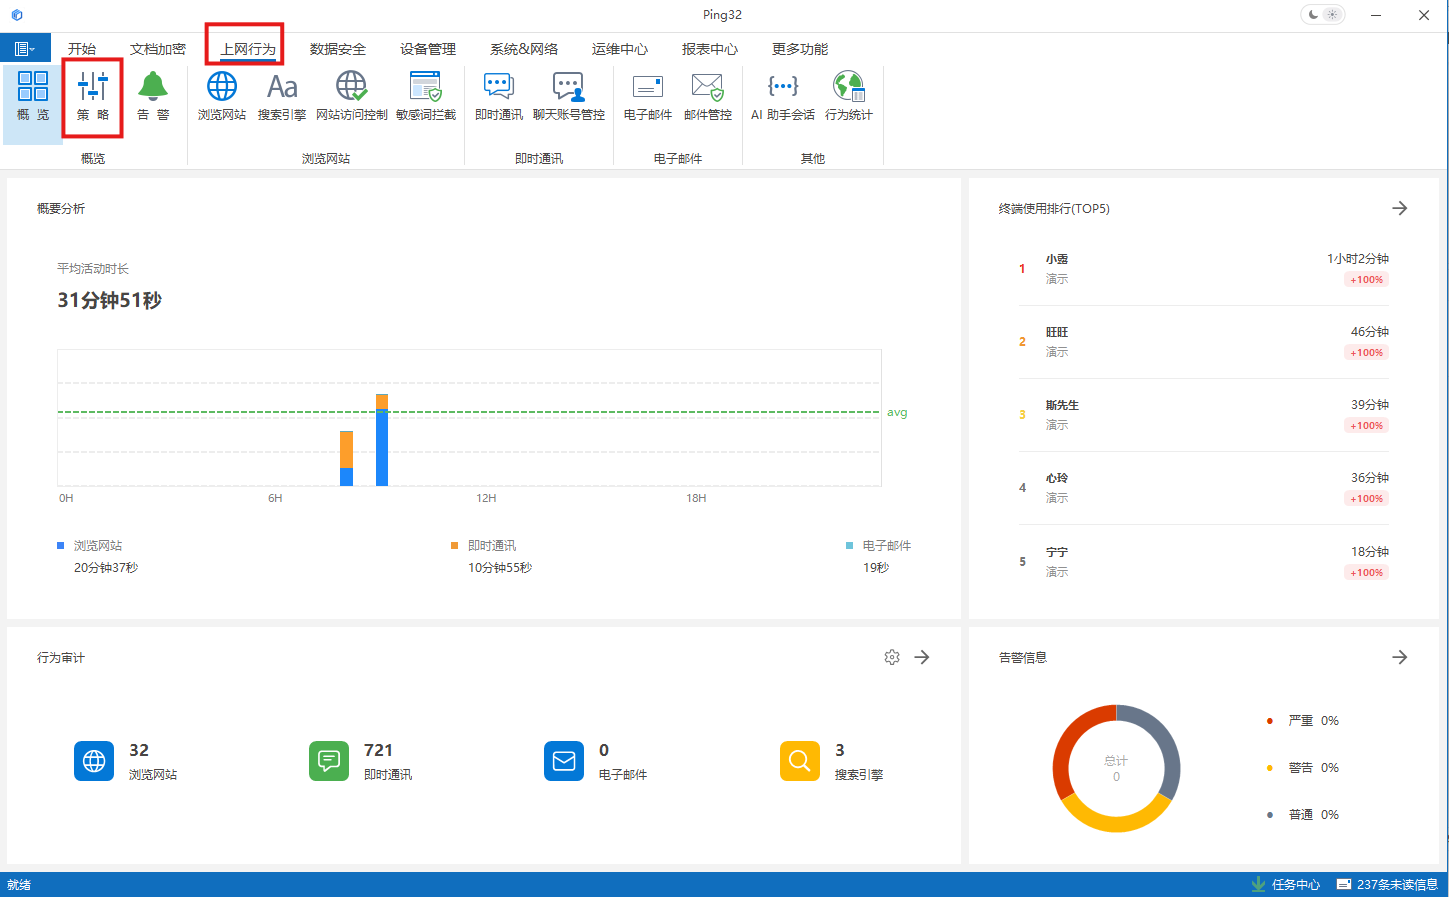Launch AI 助手会话 from the ribbon

[783, 96]
